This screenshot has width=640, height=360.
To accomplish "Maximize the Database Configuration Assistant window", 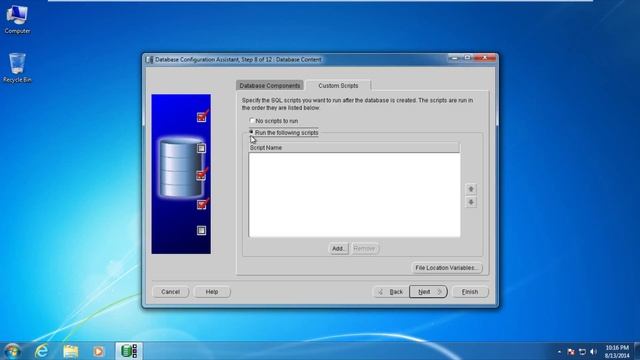I will click(x=467, y=58).
